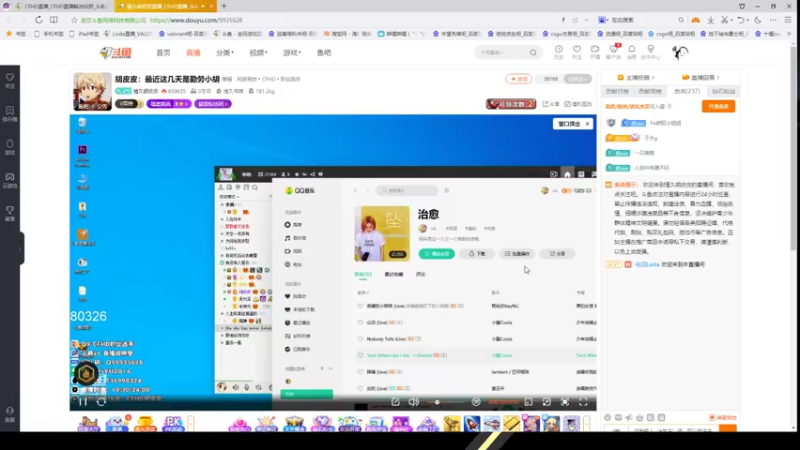The width and height of the screenshot is (800, 450).
Task: Go to 首页 in Douyu navigation
Action: point(163,53)
